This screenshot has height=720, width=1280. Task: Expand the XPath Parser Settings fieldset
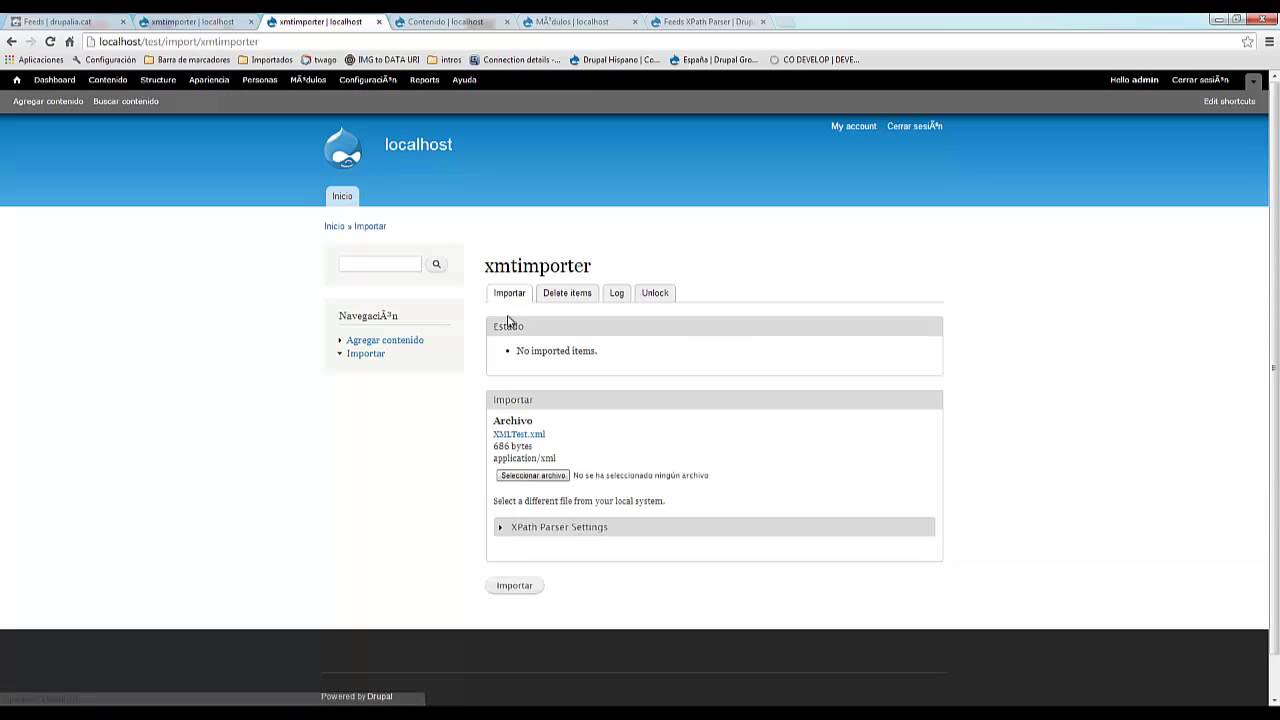(559, 527)
